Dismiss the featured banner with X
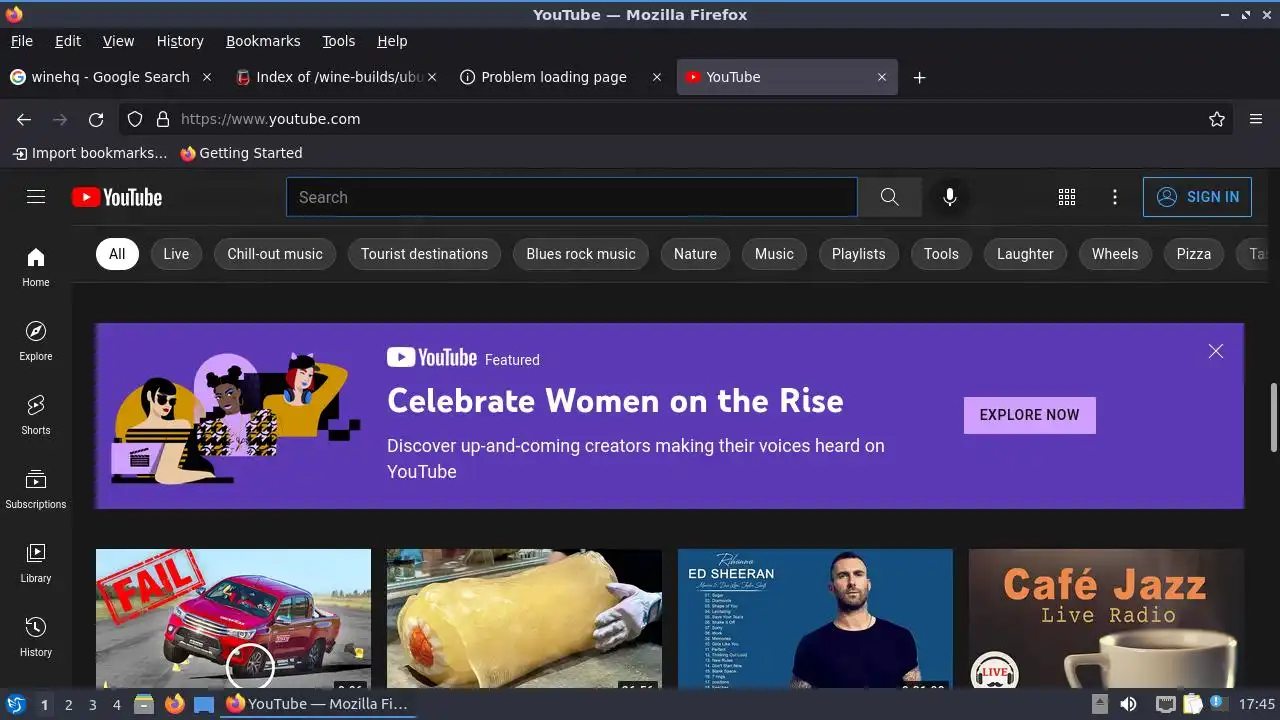Image resolution: width=1280 pixels, height=720 pixels. 1216,351
